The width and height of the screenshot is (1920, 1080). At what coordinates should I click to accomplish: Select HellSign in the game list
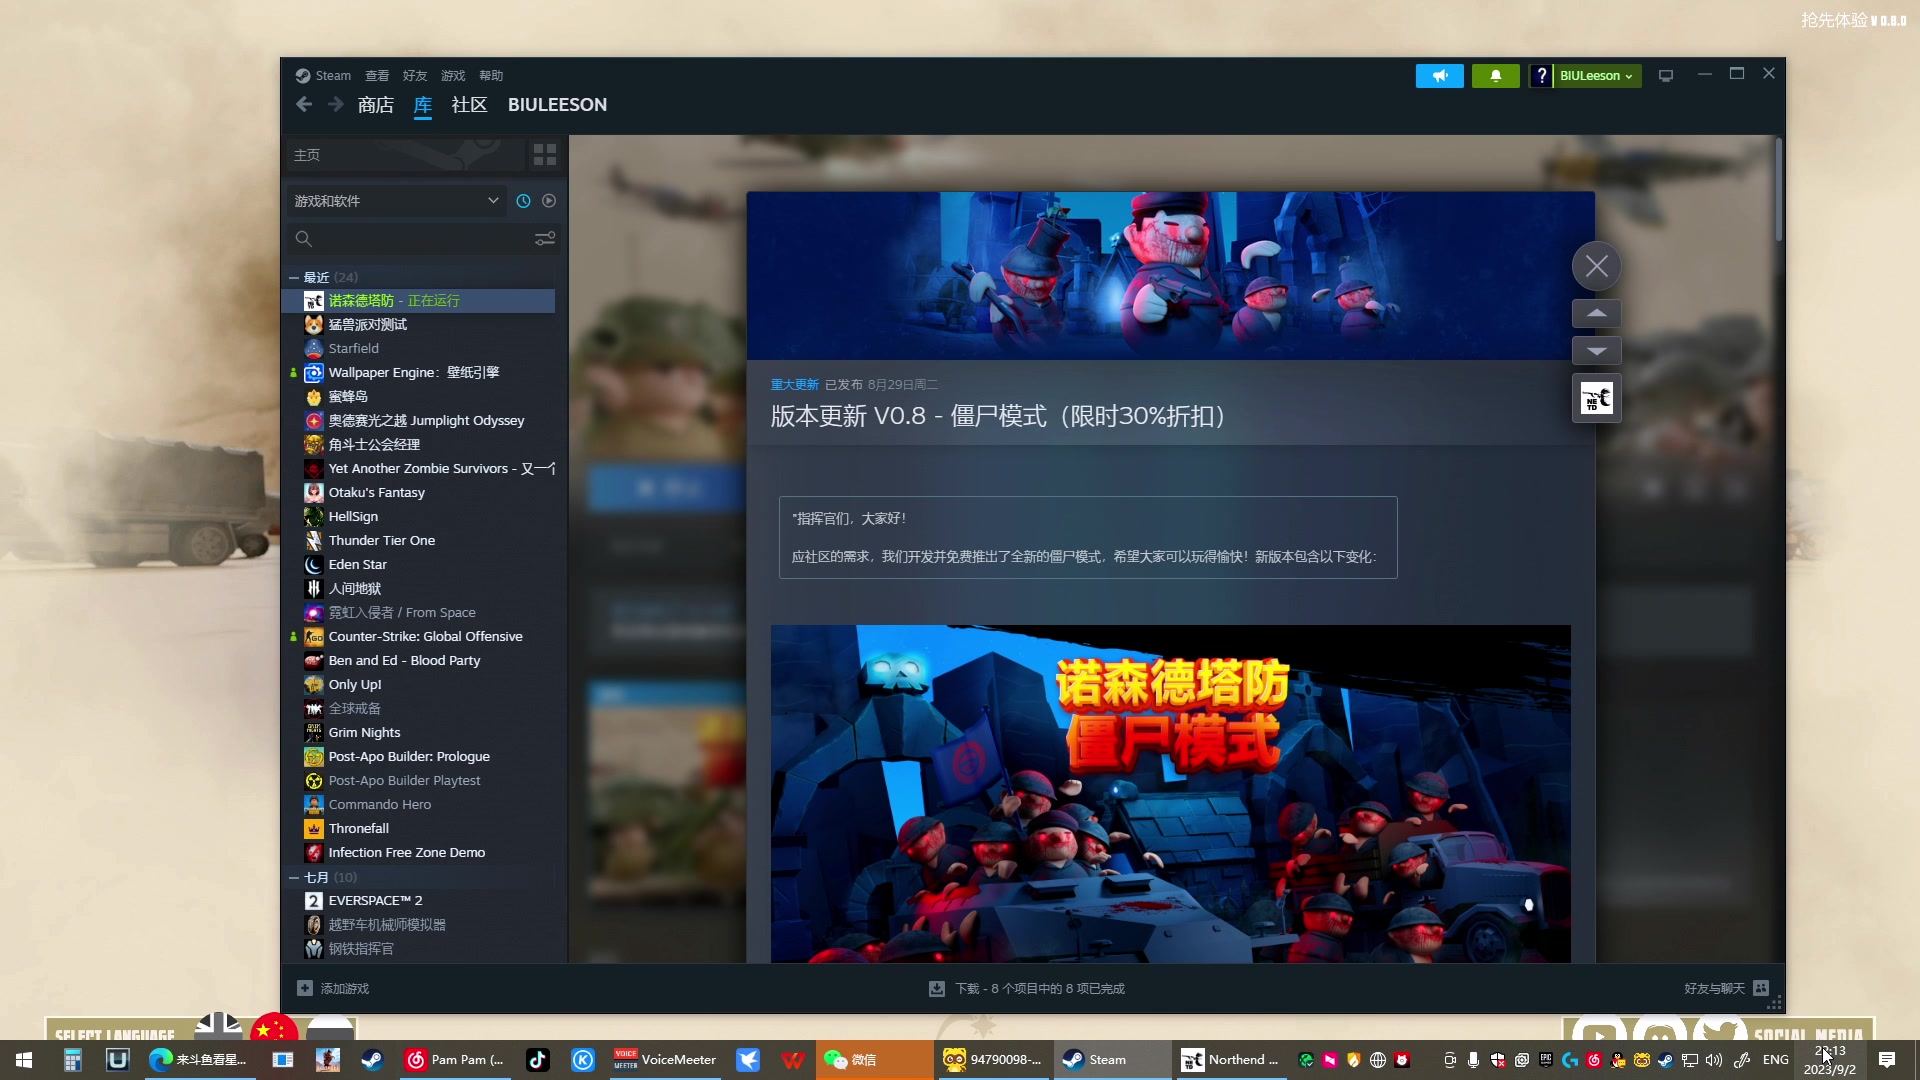(419, 517)
